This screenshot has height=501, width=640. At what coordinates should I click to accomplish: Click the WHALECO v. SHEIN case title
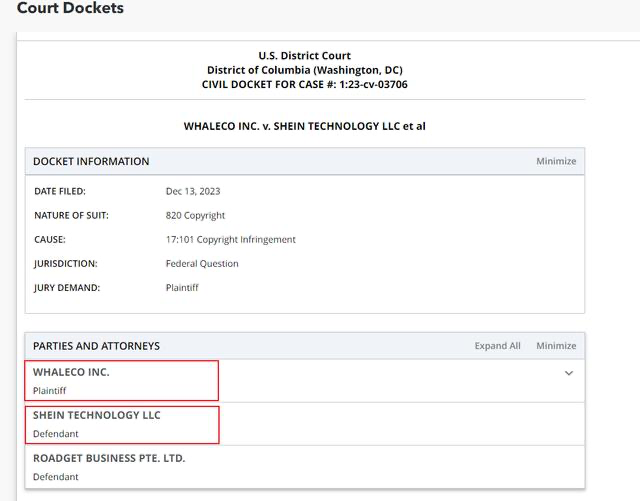(x=304, y=127)
